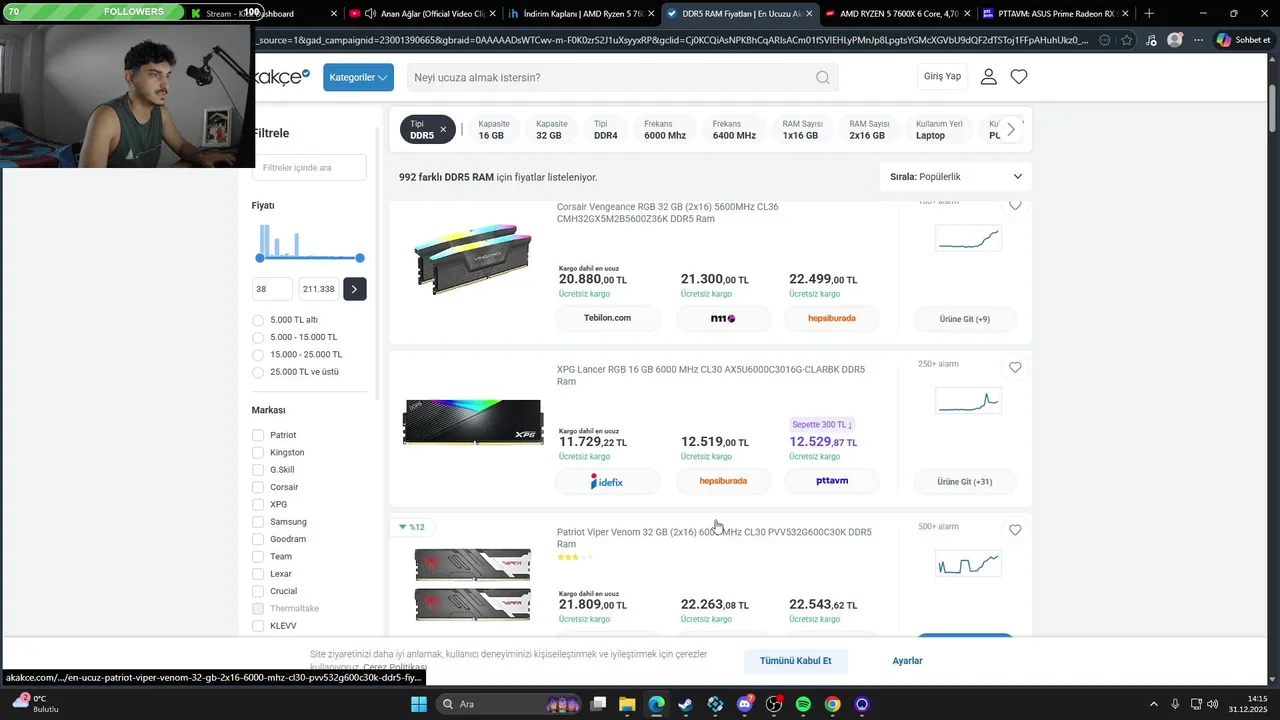This screenshot has height=720, width=1280.
Task: Open Edge Copilot Sohbet et button
Action: point(1243,40)
